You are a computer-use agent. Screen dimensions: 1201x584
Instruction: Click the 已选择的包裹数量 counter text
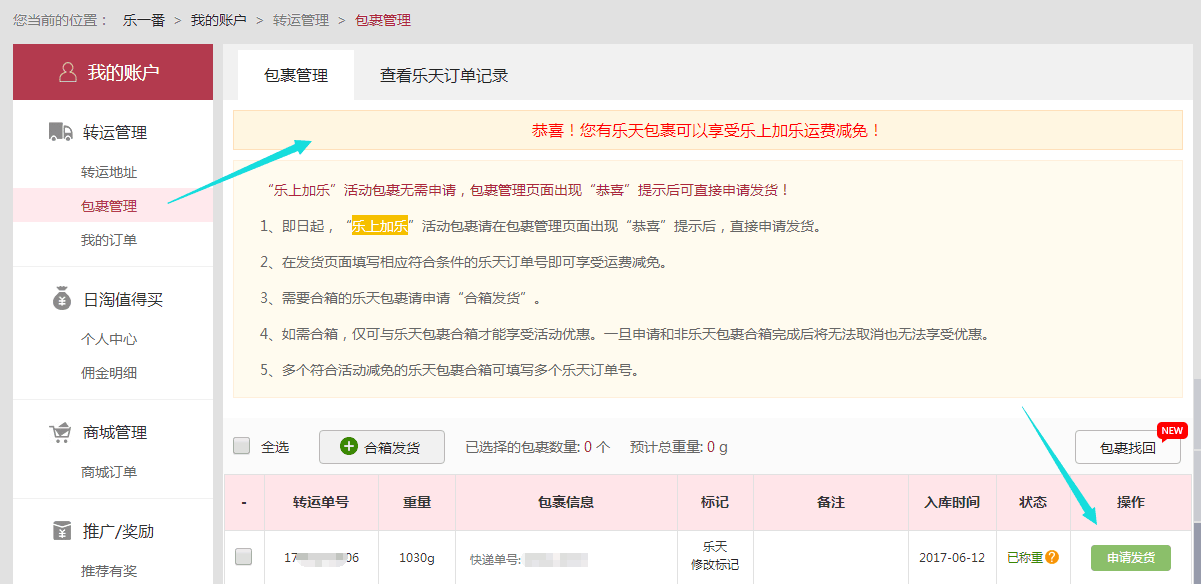tap(538, 447)
